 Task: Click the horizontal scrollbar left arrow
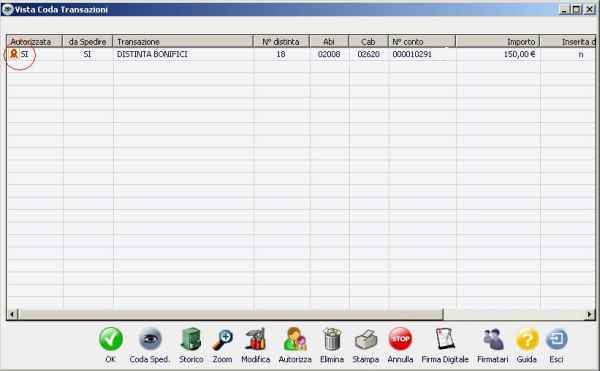(12, 314)
